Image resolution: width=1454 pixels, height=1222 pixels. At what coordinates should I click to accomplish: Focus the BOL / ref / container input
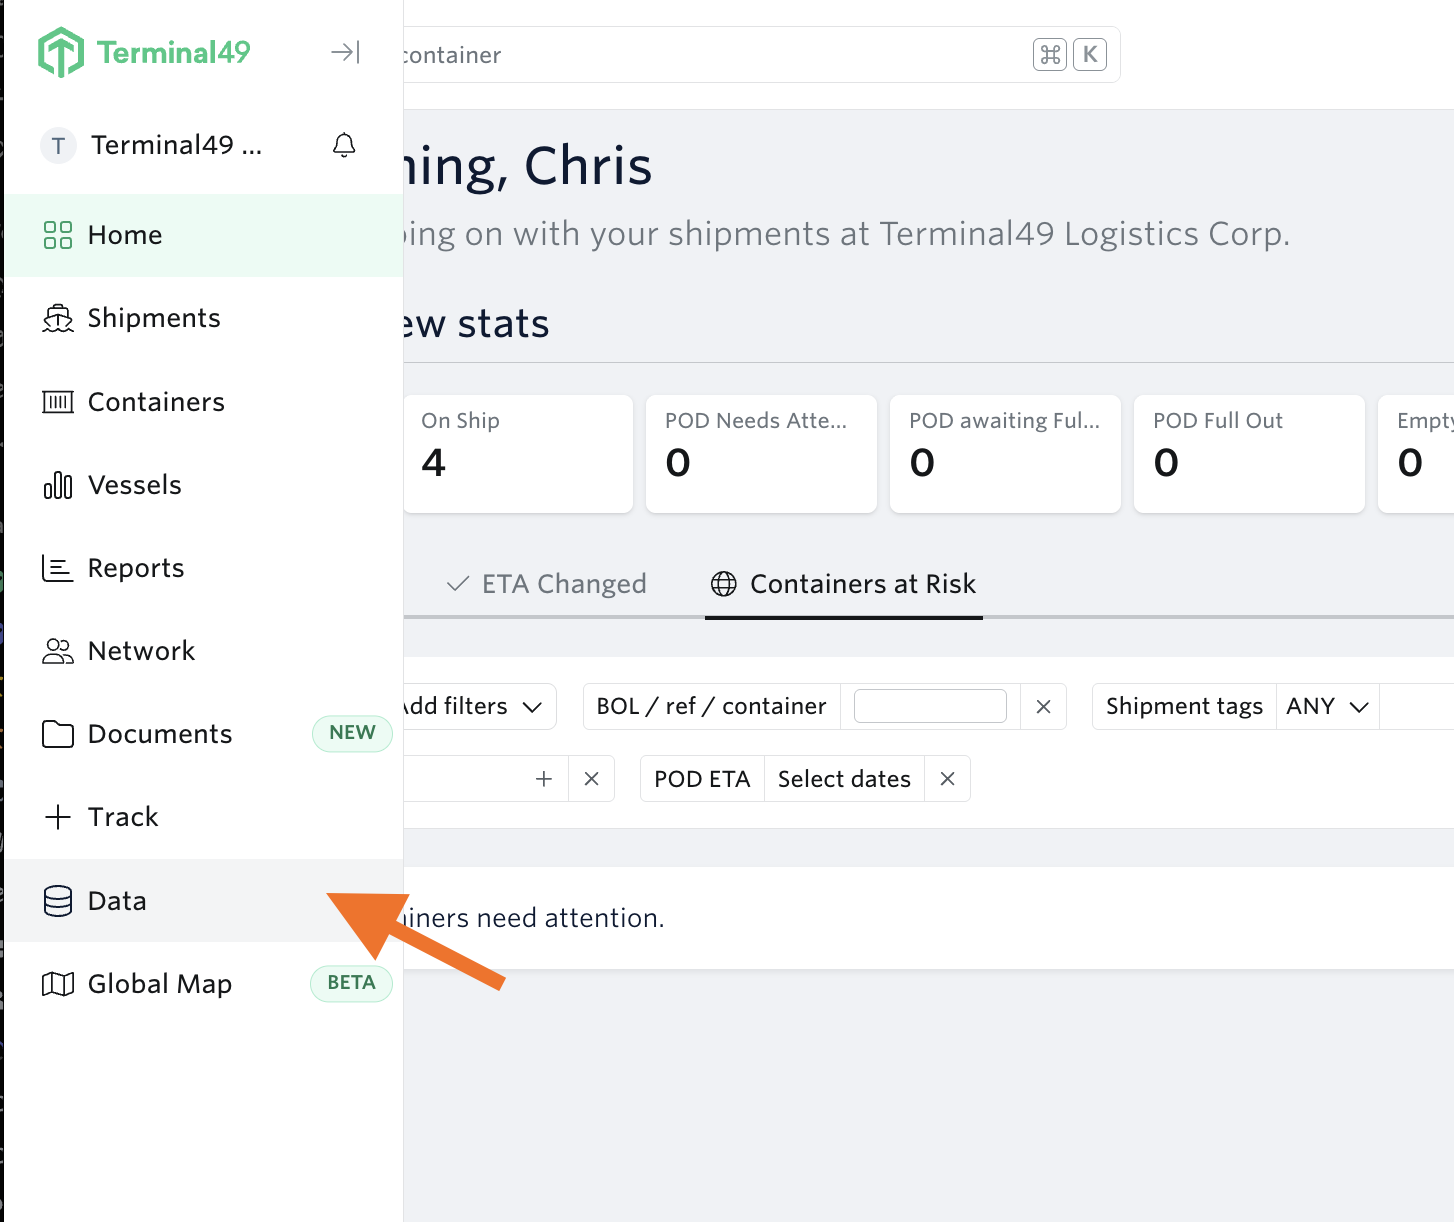[x=930, y=706]
